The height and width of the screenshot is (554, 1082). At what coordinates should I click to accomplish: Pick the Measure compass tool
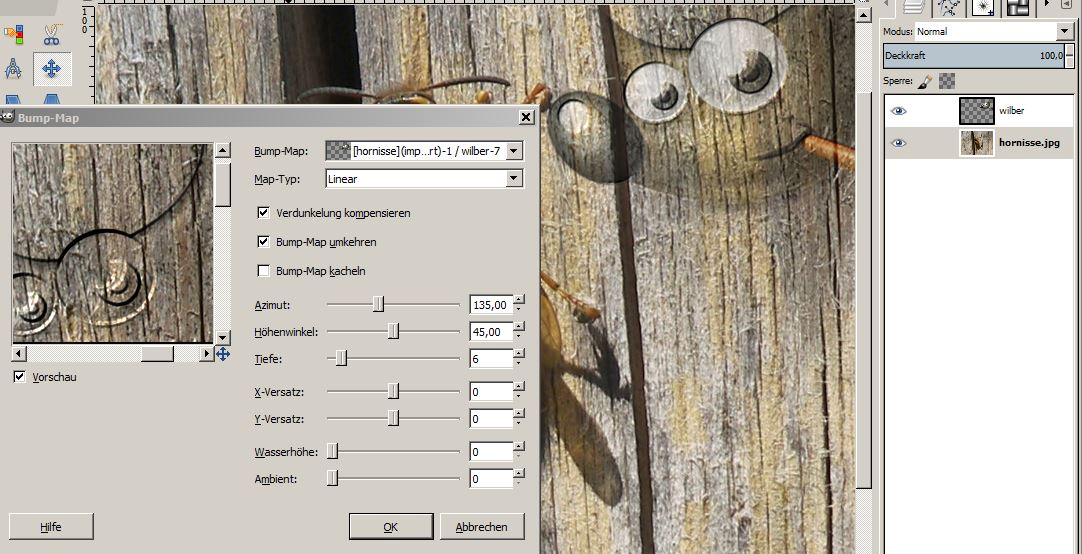tap(14, 68)
